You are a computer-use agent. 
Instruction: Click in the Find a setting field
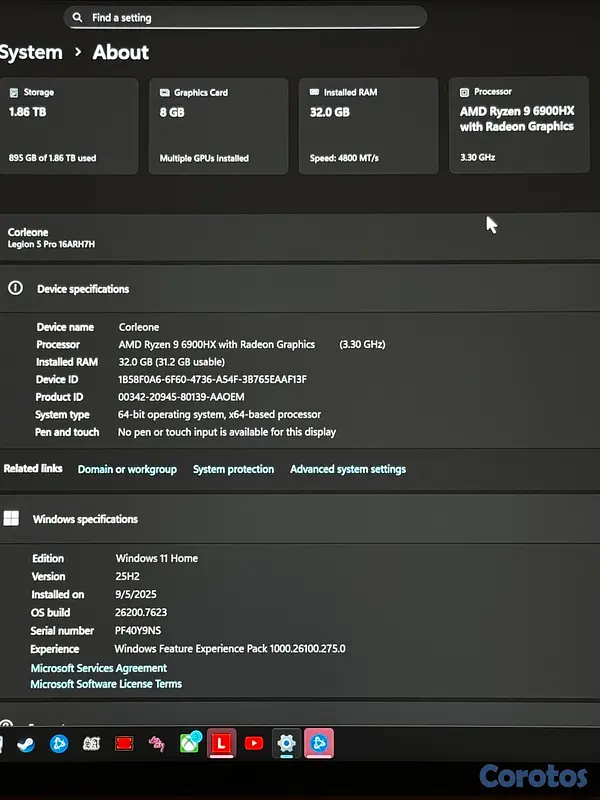(x=245, y=17)
